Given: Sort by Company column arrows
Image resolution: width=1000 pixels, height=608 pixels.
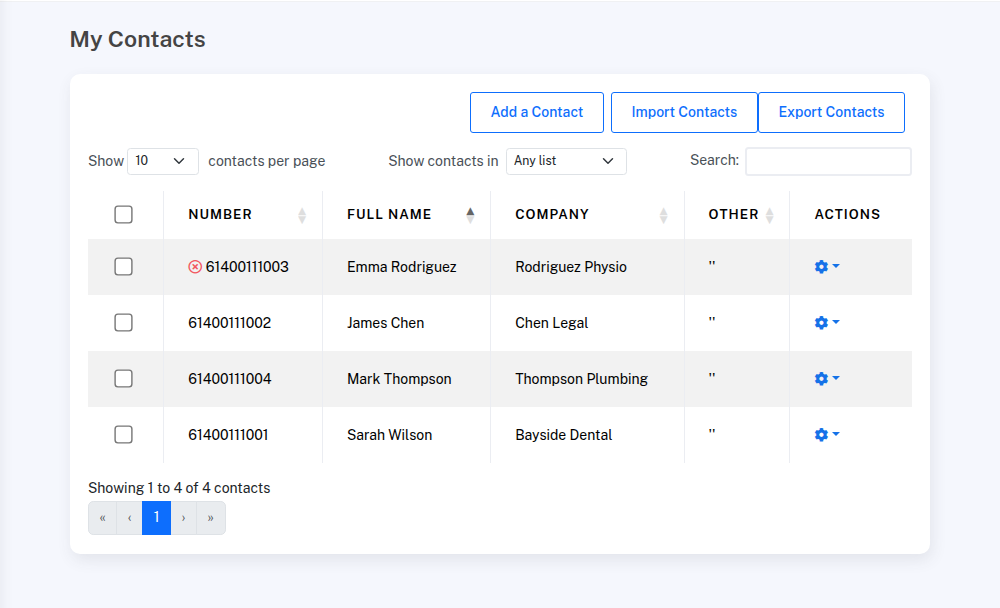Looking at the screenshot, I should tap(663, 215).
